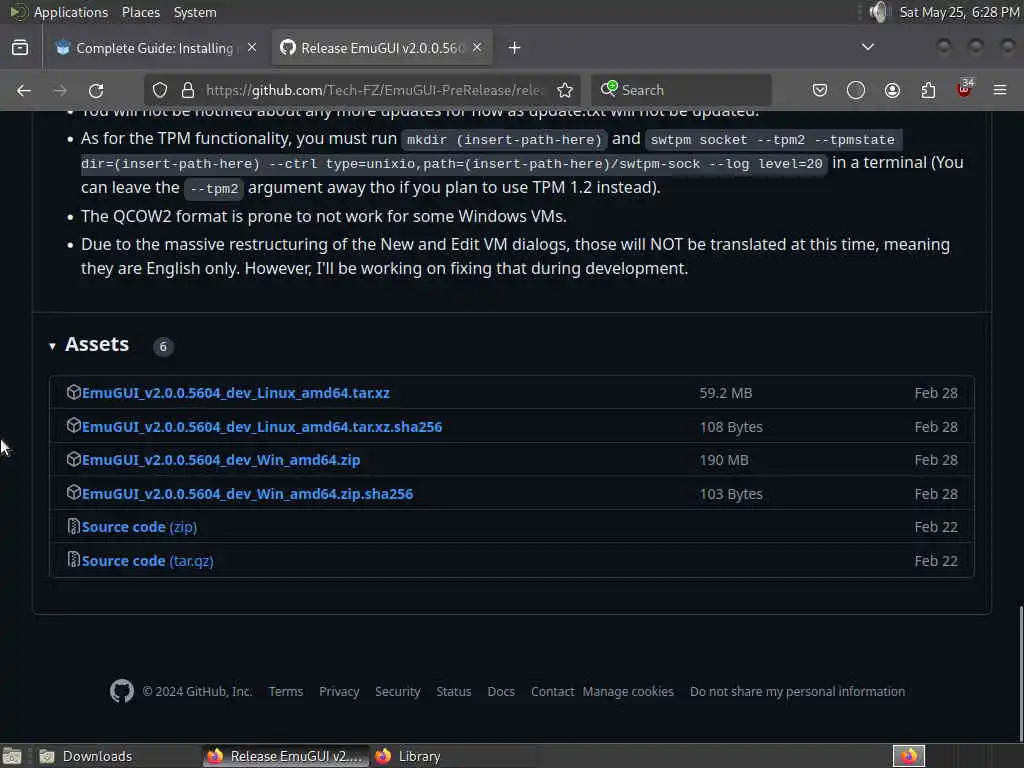Open the shield tracking protection icon

tap(160, 90)
